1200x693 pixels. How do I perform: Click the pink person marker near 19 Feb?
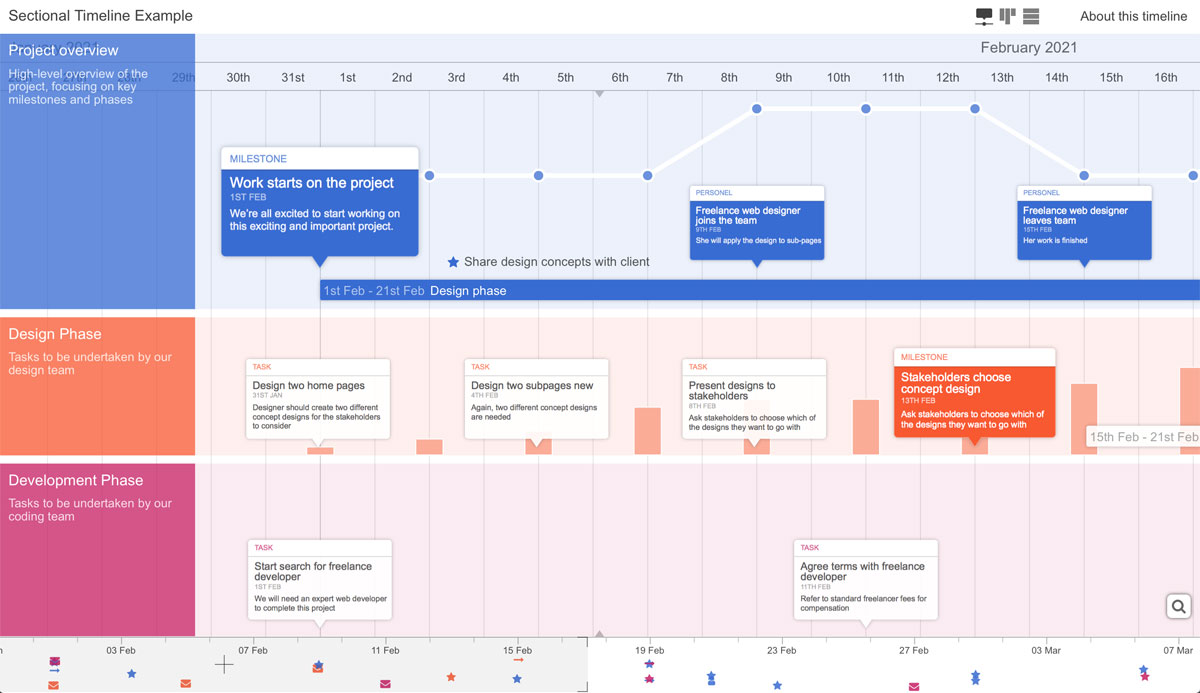649,677
